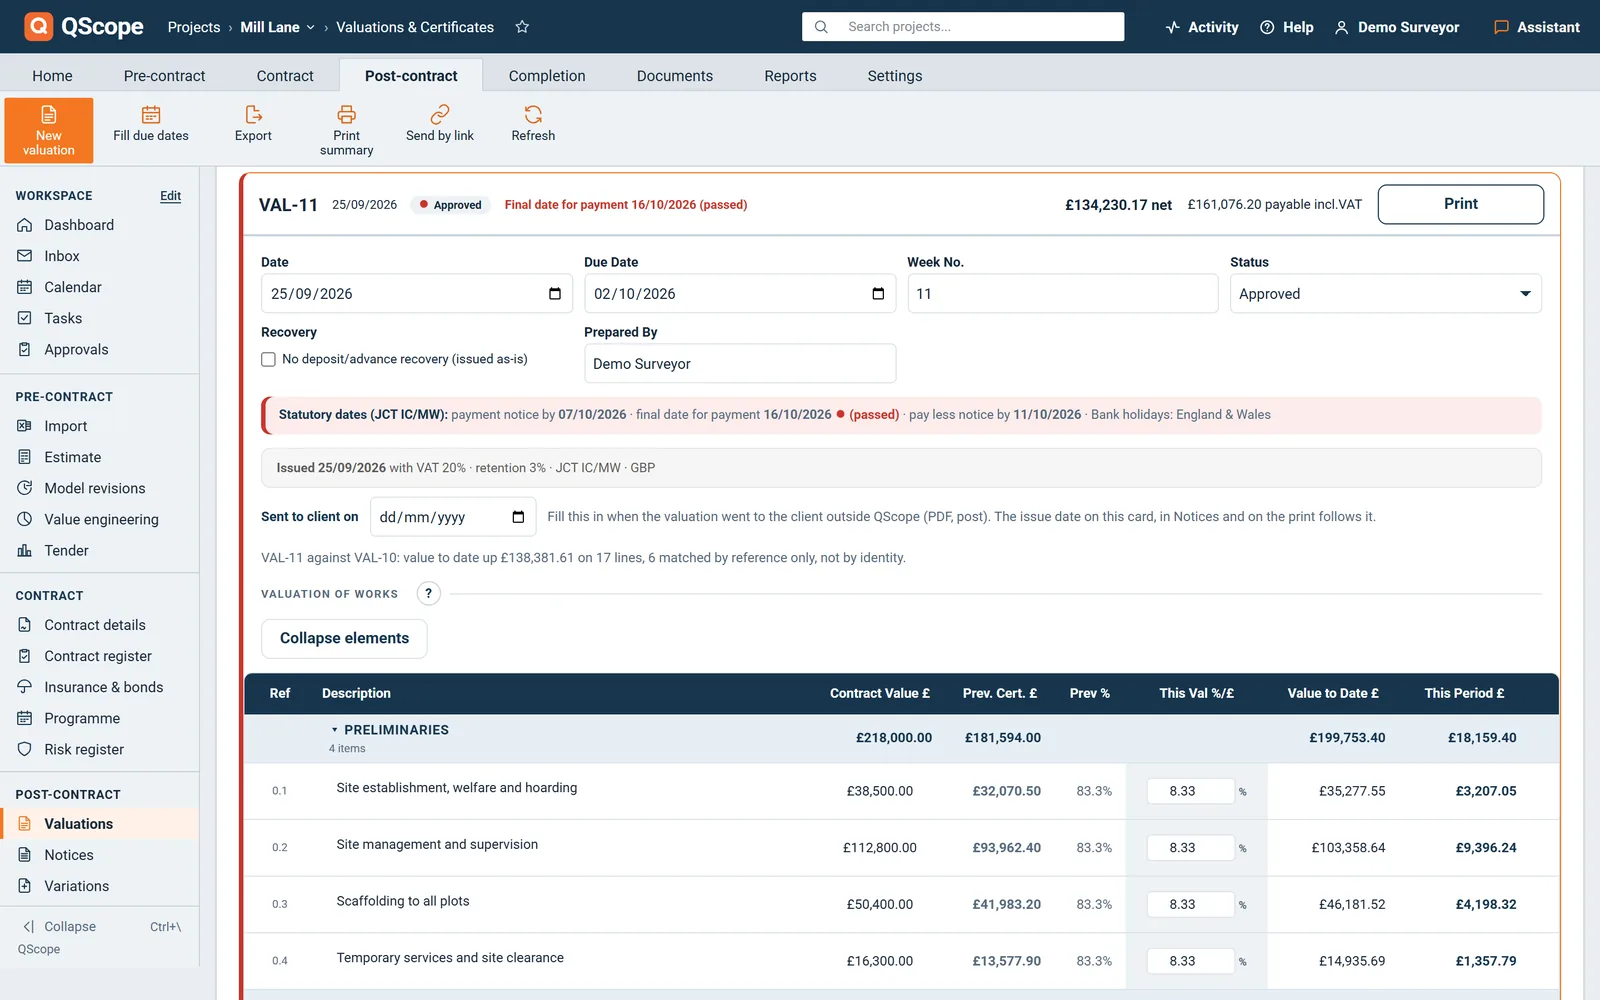Open Notices in the sidebar
Screen dimensions: 1600x1000
click(x=69, y=855)
